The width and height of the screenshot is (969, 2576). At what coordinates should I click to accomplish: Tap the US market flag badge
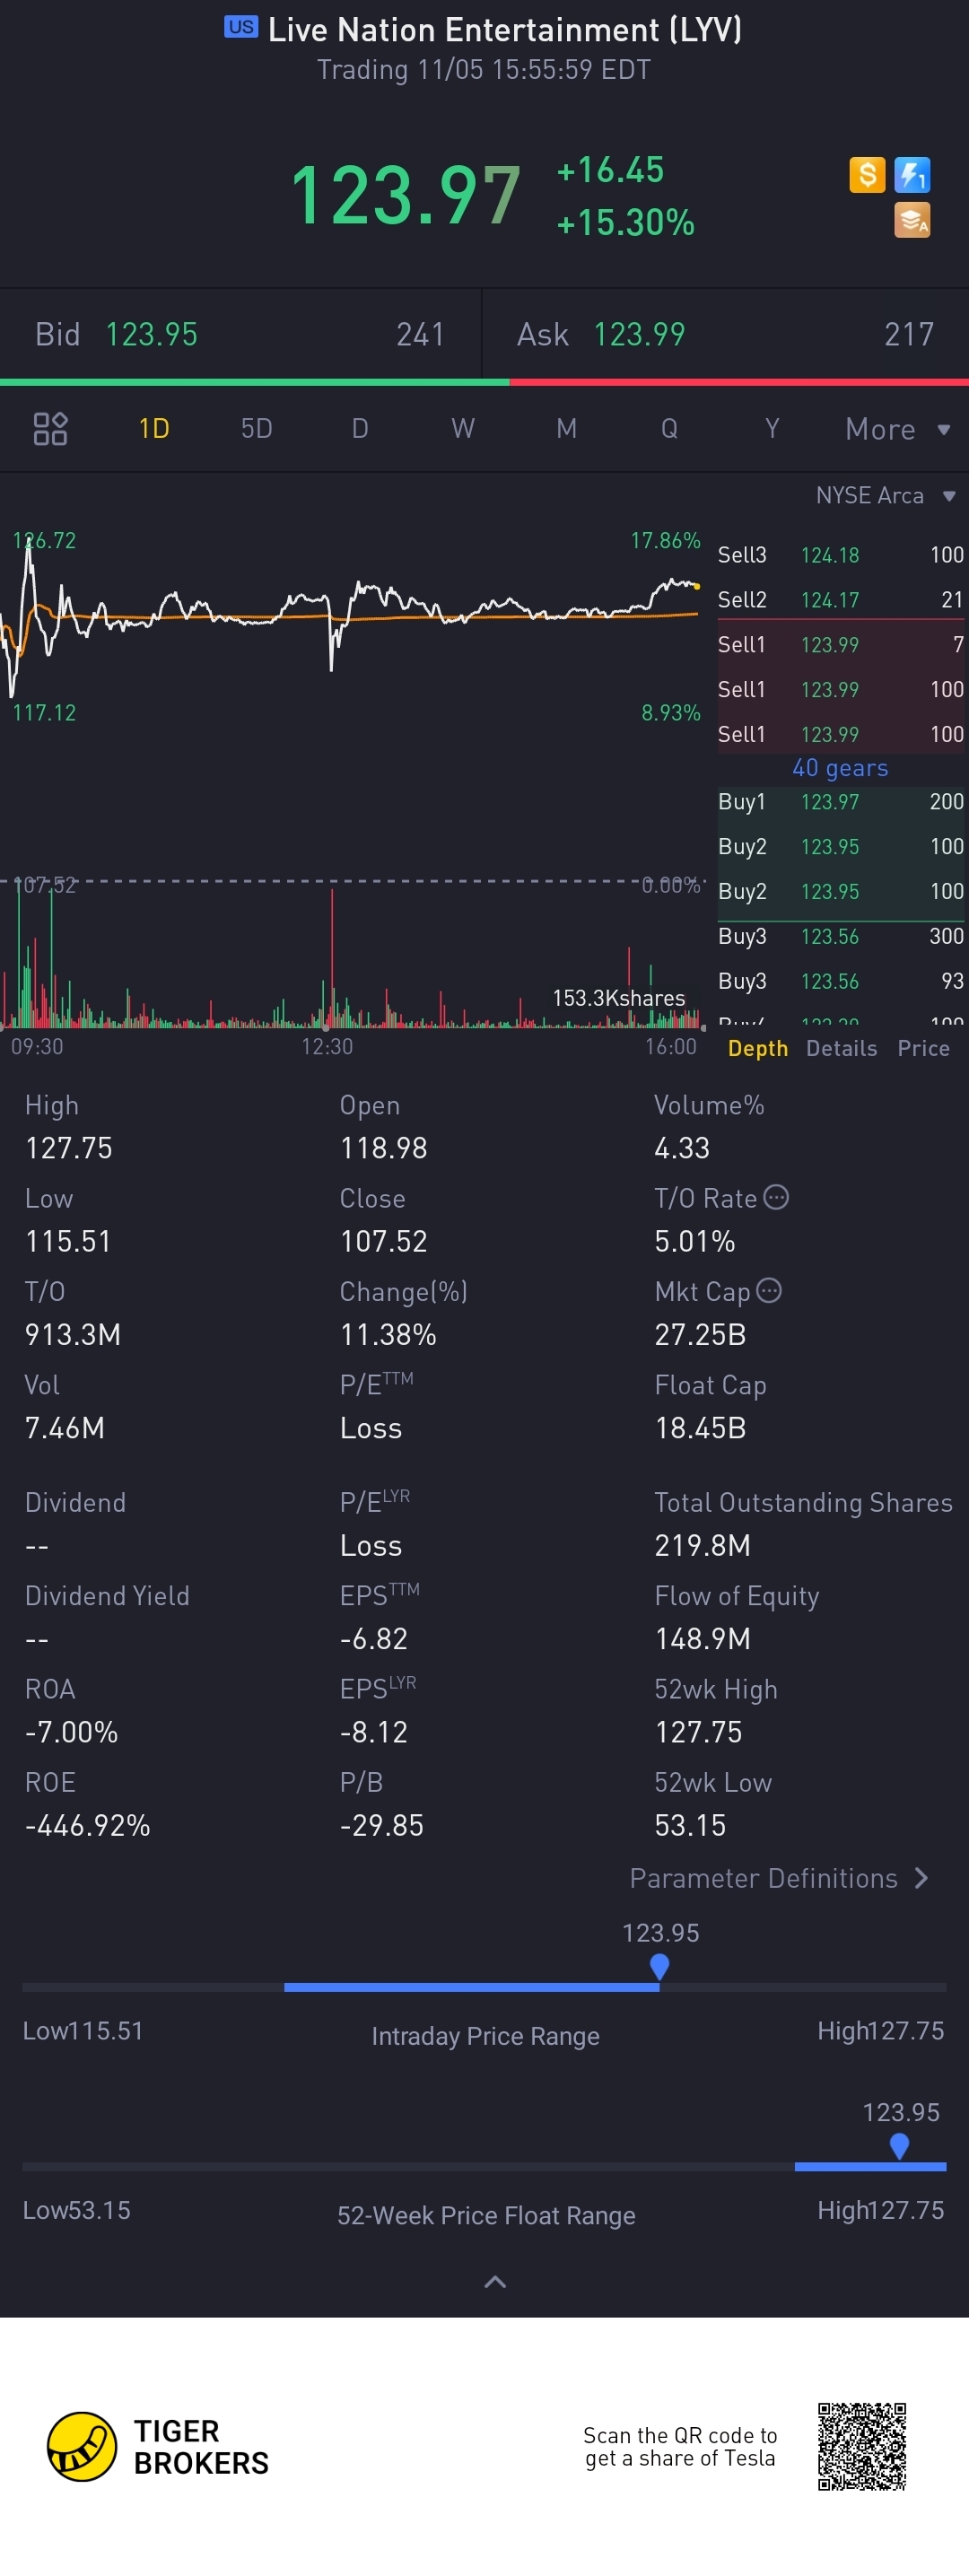tap(241, 27)
